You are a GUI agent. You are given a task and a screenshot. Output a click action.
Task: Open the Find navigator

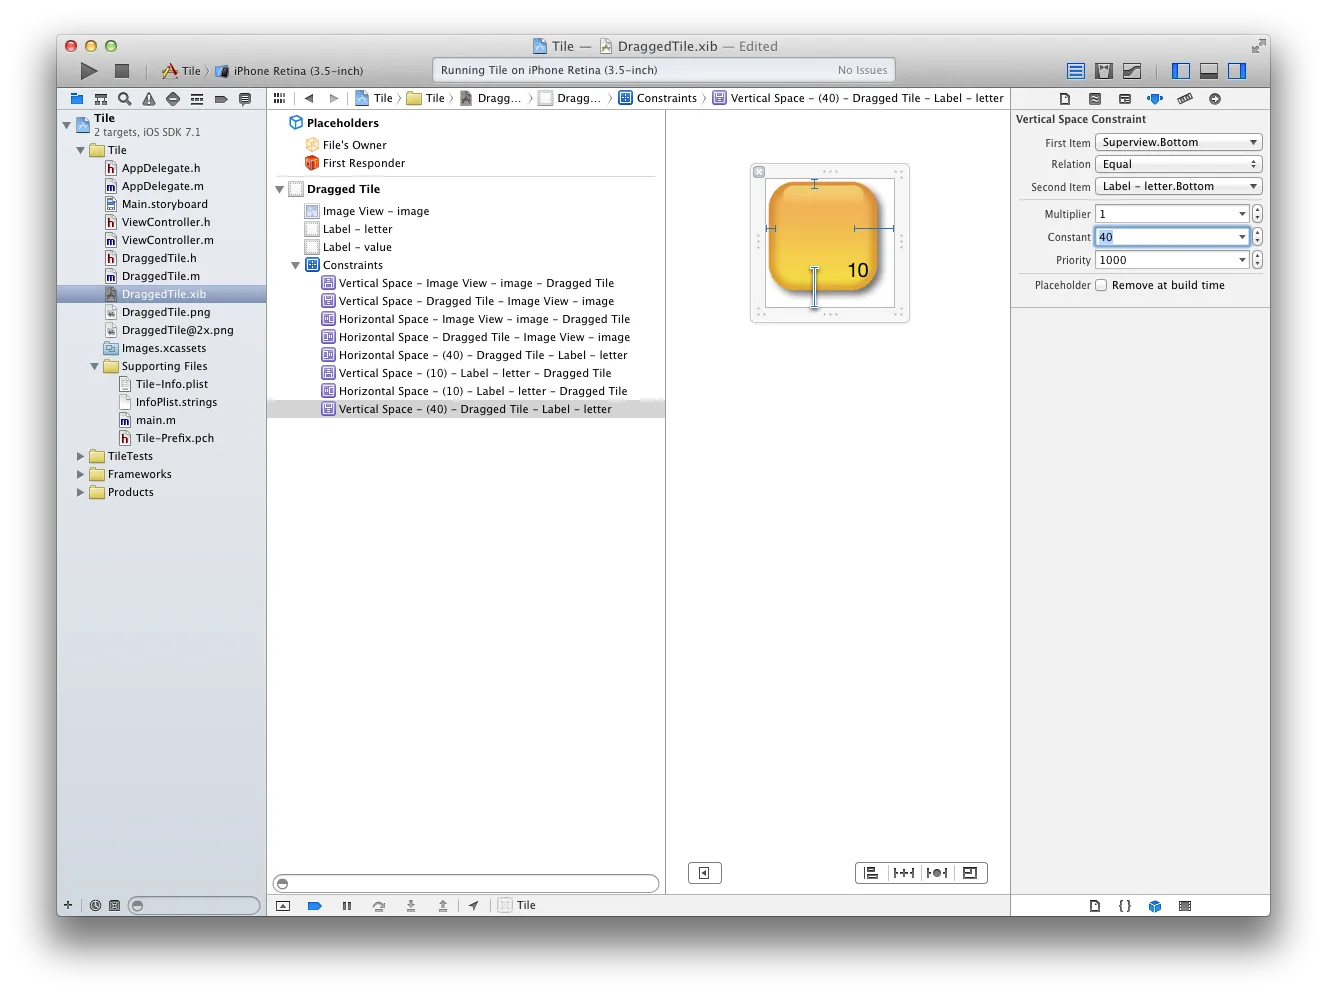pyautogui.click(x=125, y=99)
